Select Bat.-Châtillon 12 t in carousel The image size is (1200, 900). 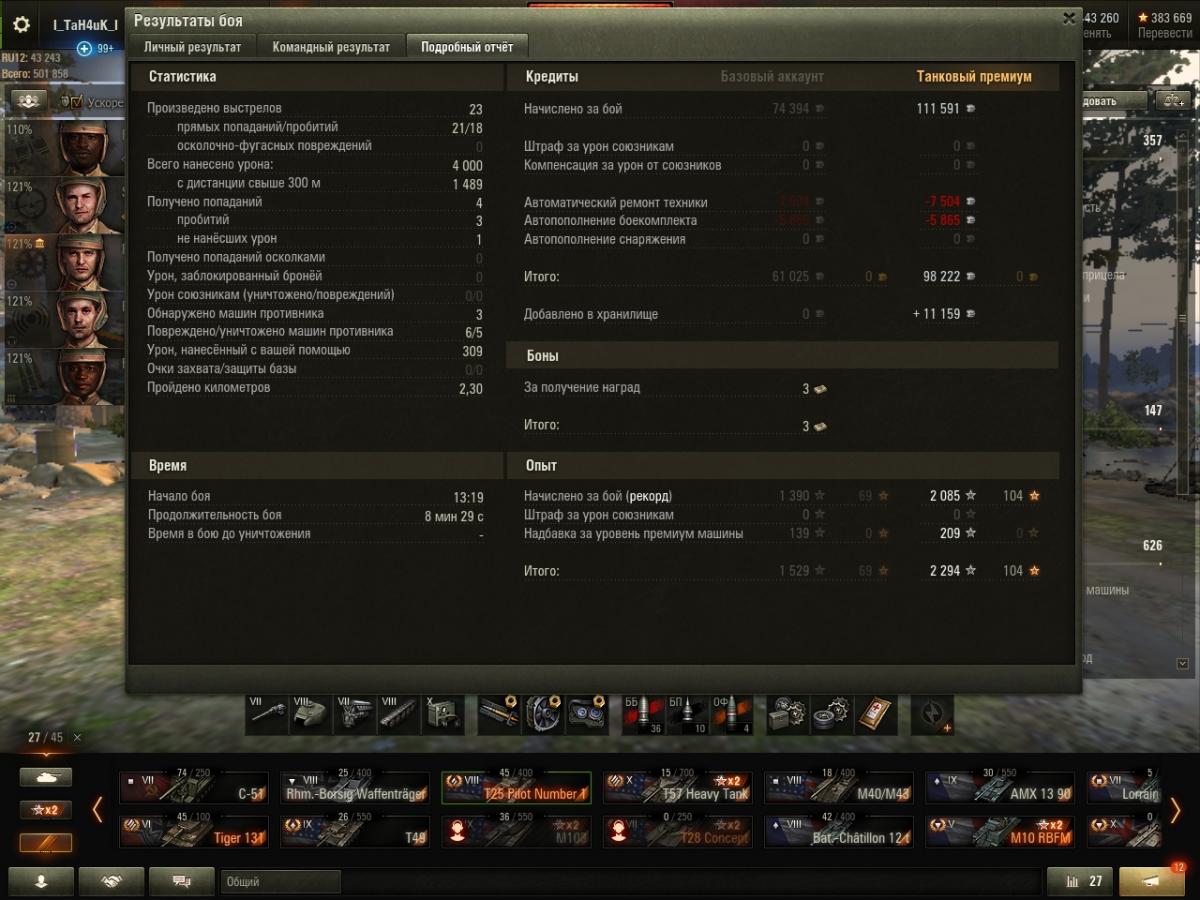tap(838, 832)
